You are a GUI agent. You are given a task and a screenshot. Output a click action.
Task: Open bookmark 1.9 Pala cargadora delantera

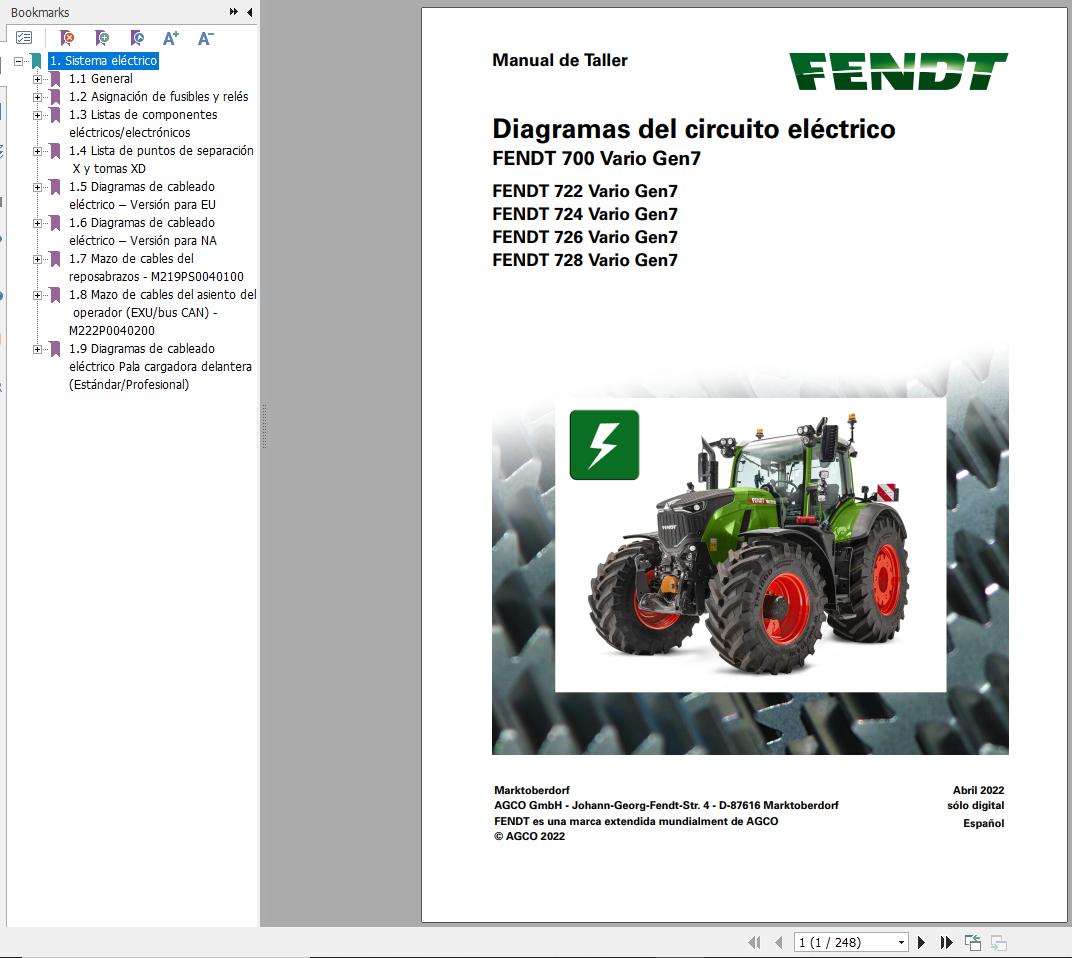pos(160,367)
